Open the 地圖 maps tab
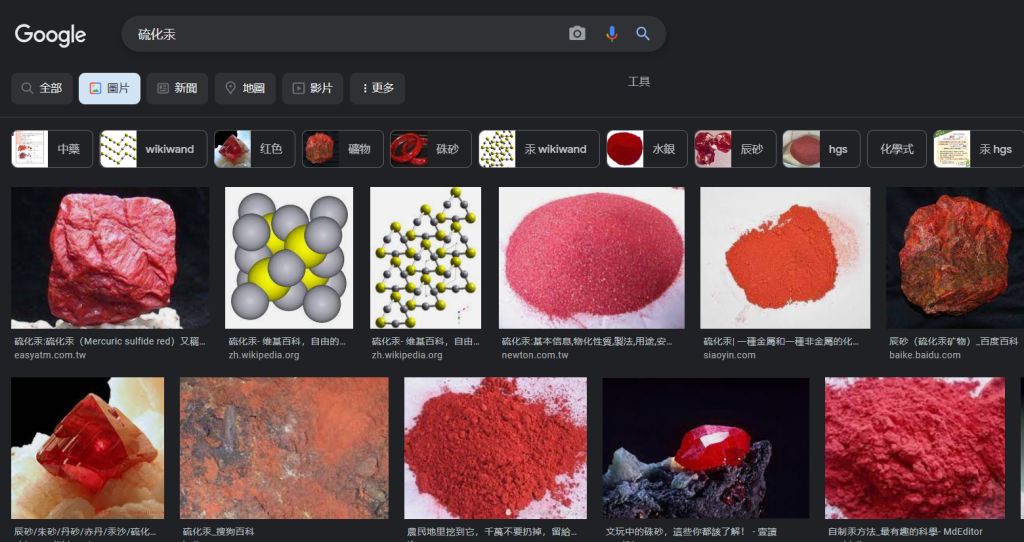Screen dimensions: 1024x542 [245, 88]
